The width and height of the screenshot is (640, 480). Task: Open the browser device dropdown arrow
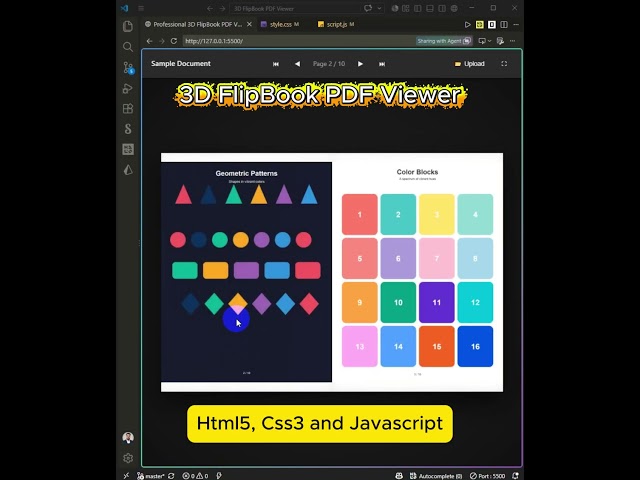(489, 41)
